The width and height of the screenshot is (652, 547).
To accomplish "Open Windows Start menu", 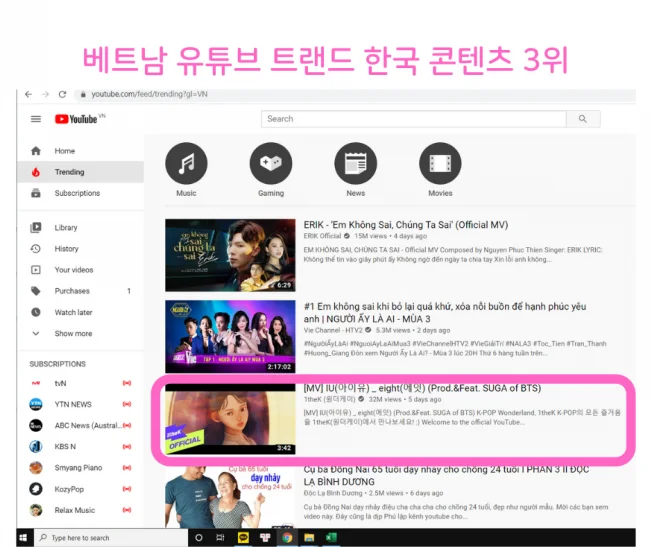I will (23, 537).
